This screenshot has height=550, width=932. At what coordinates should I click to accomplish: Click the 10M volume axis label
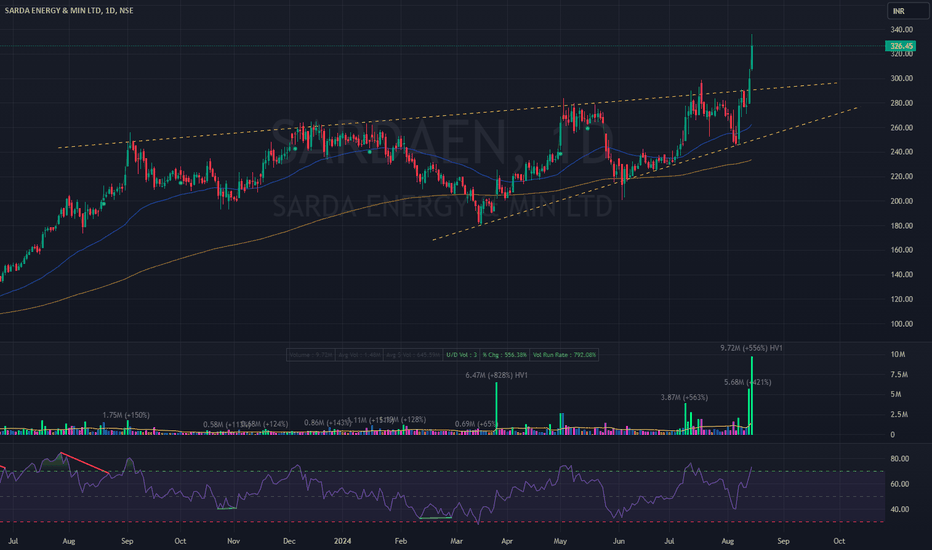898,354
